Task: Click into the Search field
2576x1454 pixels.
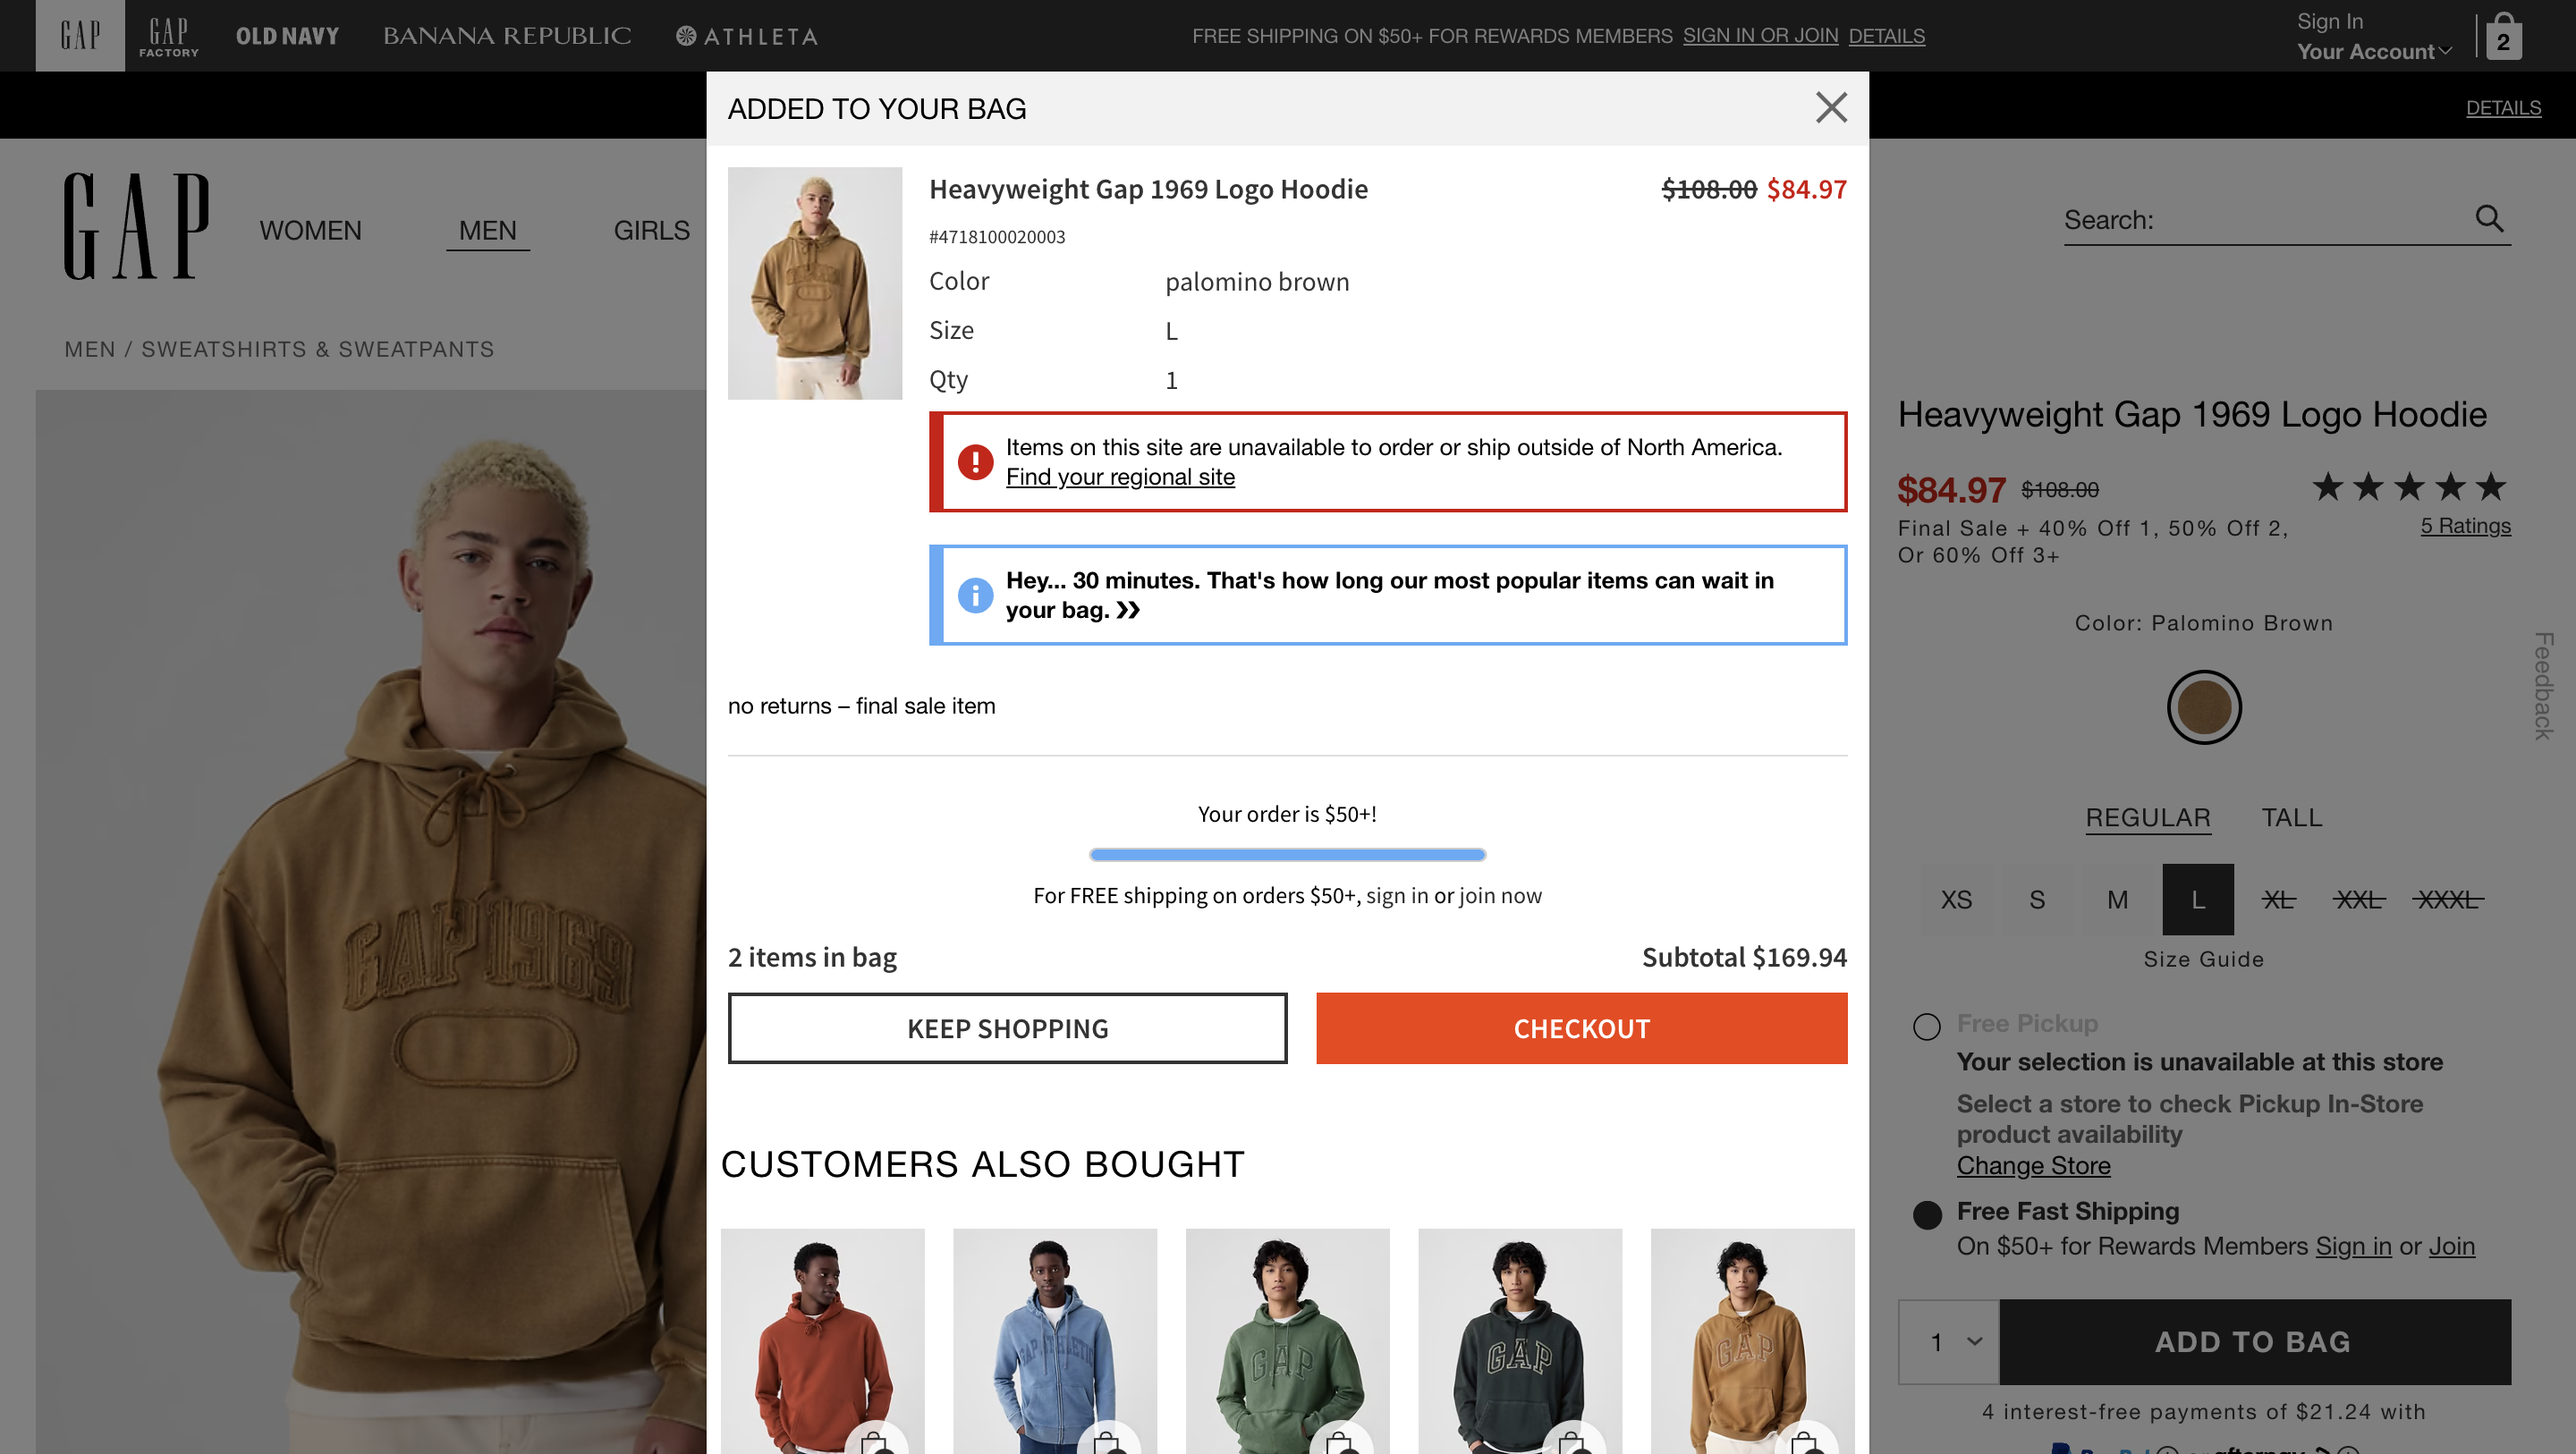Action: click(x=2265, y=220)
